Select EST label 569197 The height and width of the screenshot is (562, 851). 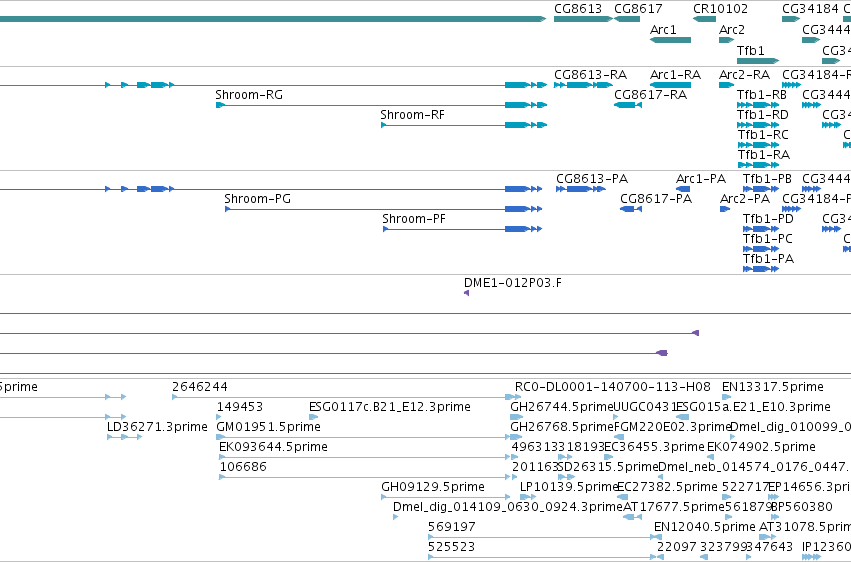[452, 528]
